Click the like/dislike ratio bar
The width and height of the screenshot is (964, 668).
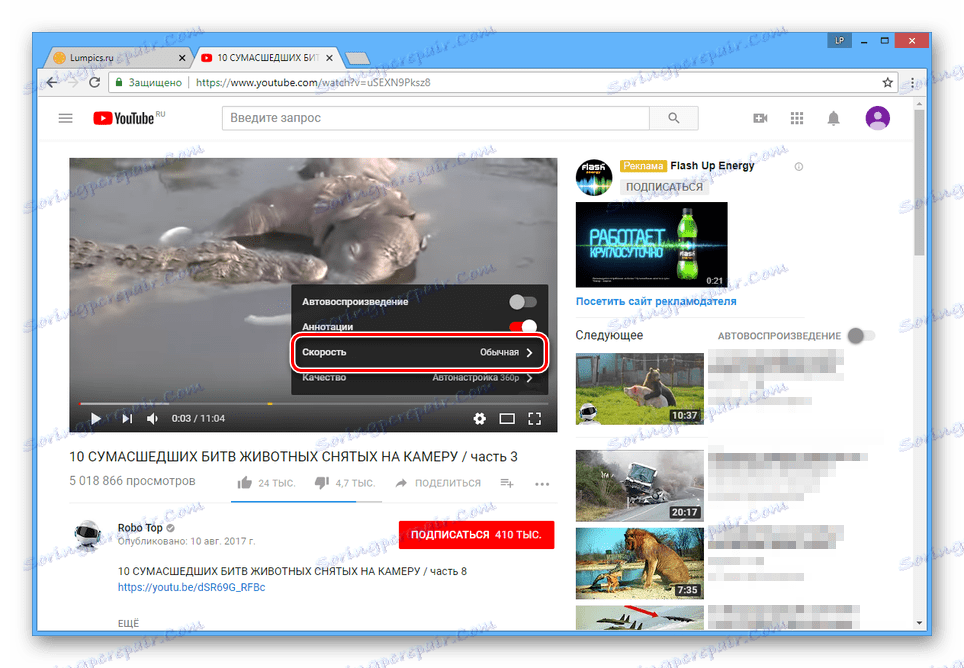(306, 501)
